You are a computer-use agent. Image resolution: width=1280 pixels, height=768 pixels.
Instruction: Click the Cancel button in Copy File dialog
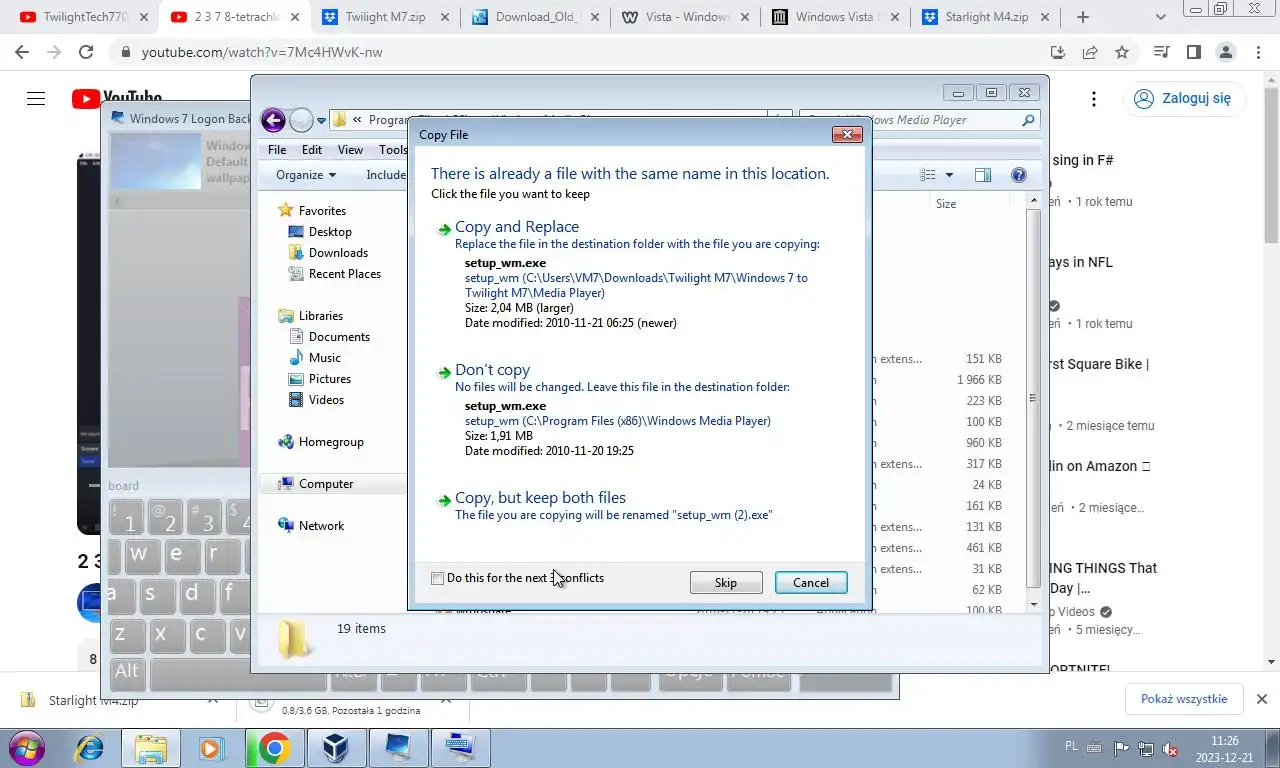coord(811,583)
